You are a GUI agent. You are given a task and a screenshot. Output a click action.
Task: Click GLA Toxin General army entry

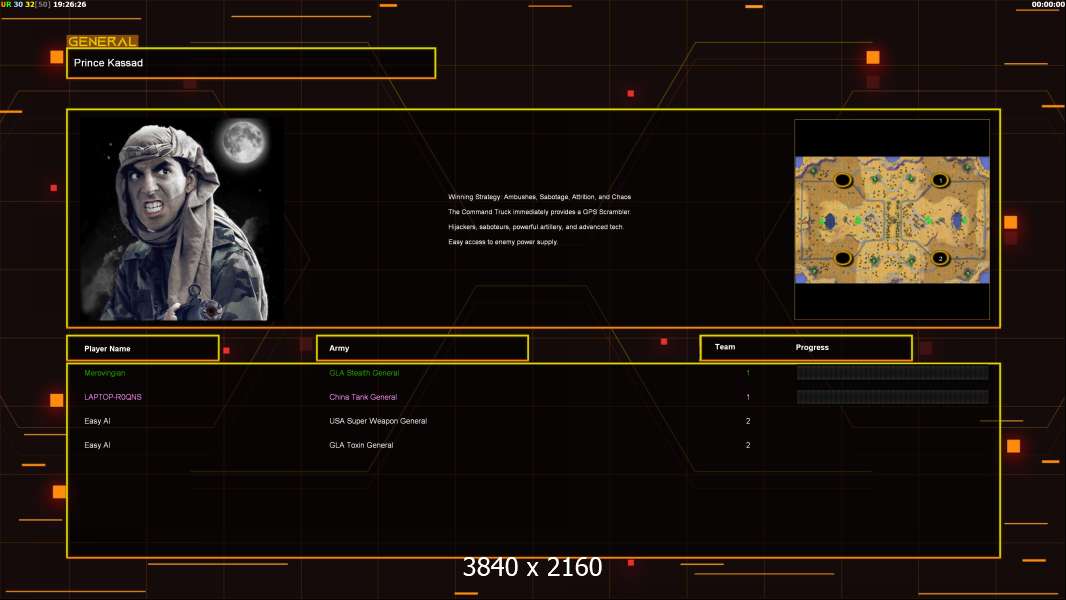(361, 445)
